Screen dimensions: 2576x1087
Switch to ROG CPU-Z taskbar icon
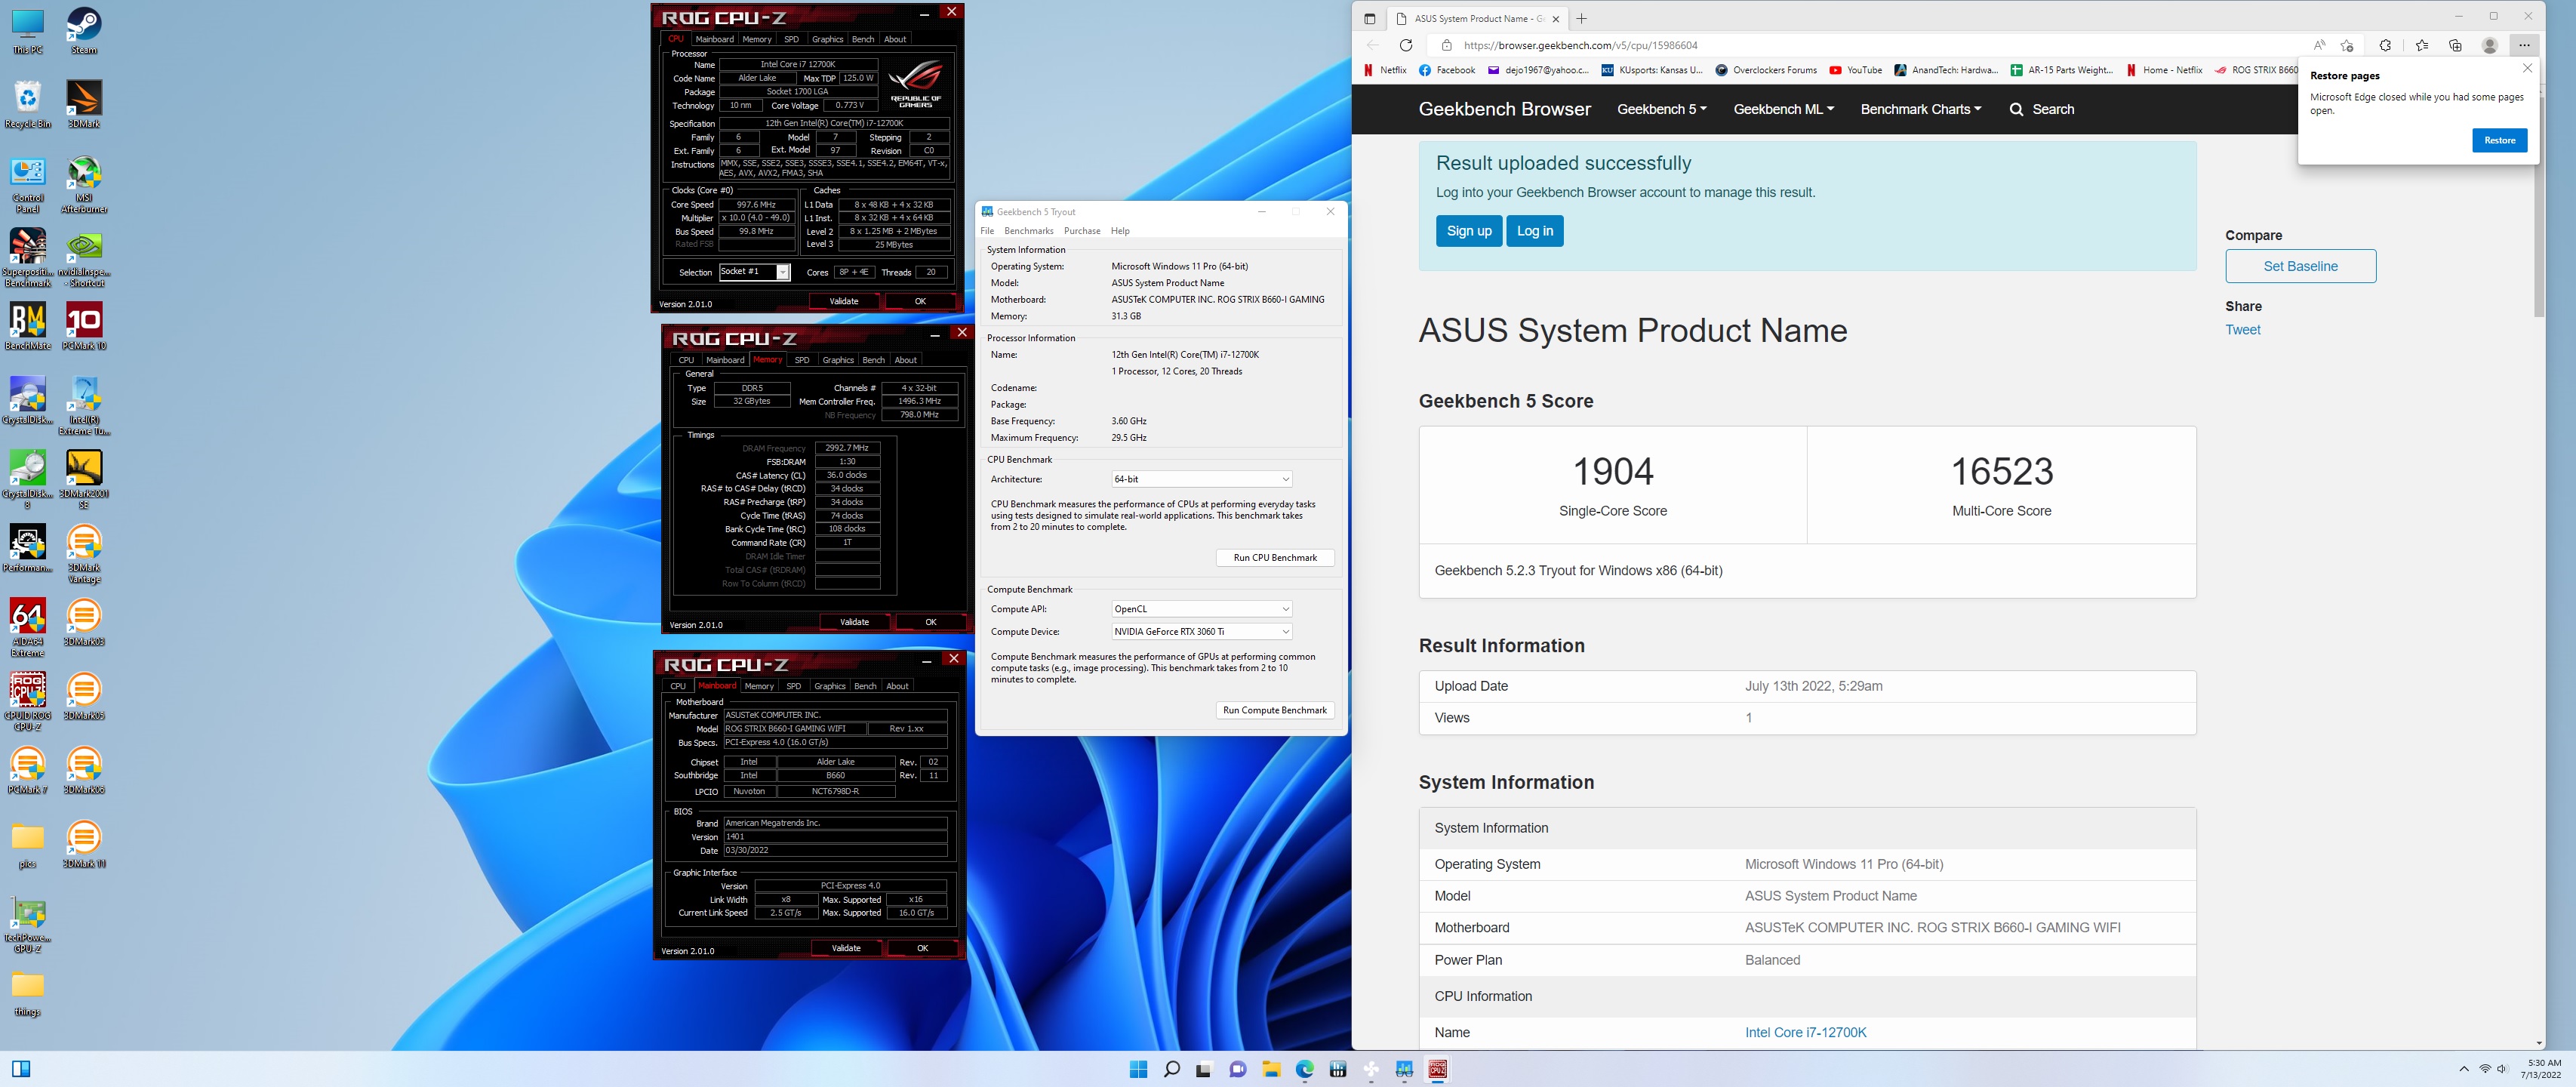tap(1438, 1069)
